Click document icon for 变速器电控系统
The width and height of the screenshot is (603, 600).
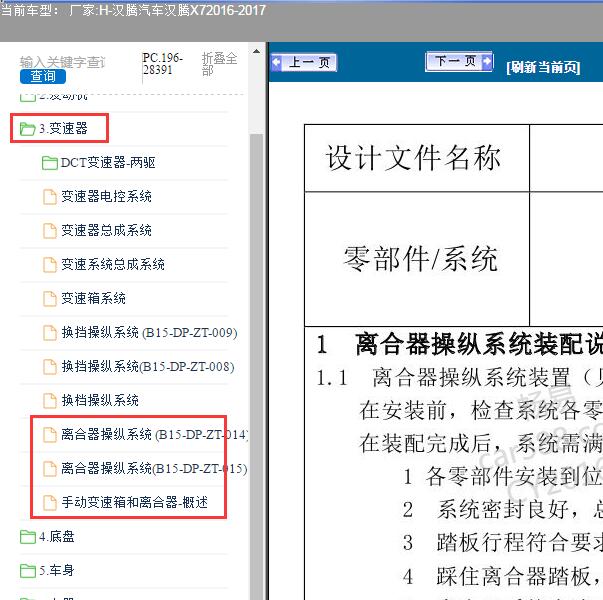50,197
